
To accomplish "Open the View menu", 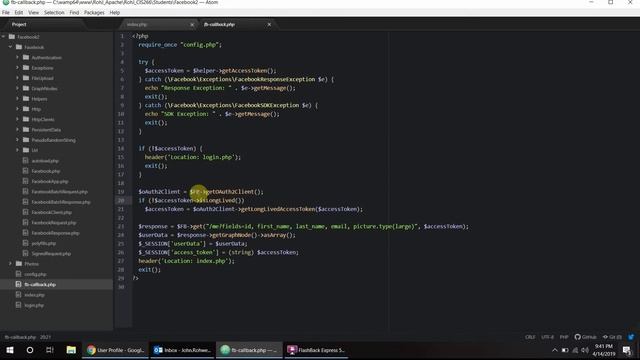I will click(33, 13).
